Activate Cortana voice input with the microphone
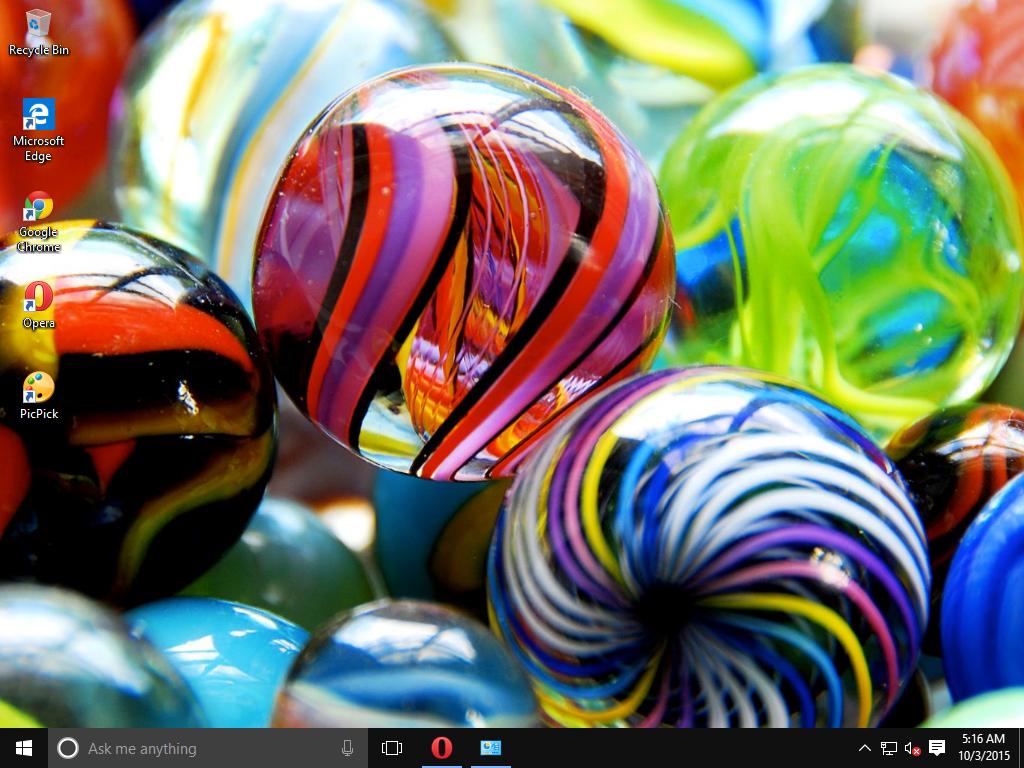The image size is (1024, 768). pyautogui.click(x=347, y=748)
